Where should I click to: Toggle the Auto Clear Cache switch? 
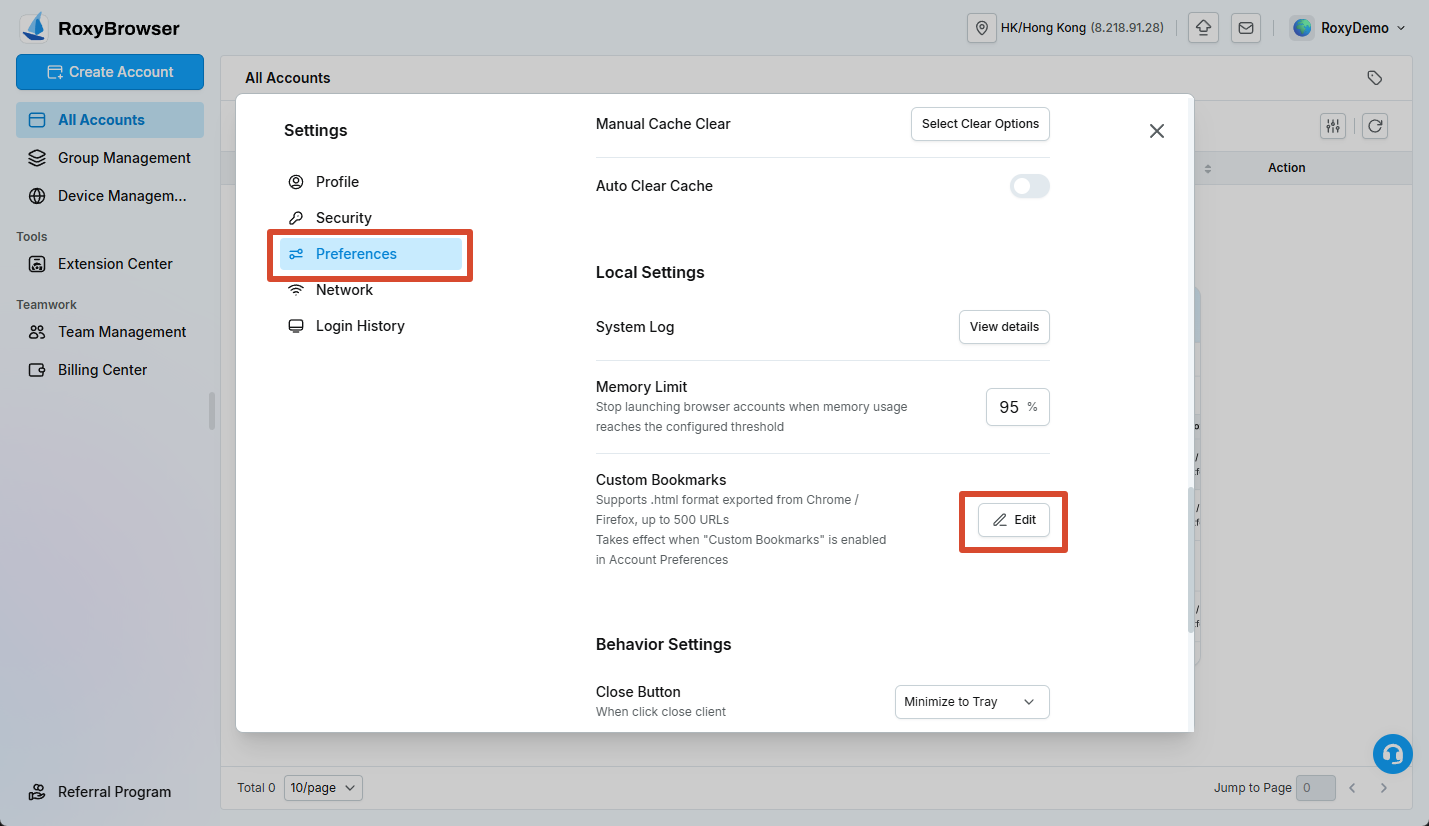pyautogui.click(x=1029, y=186)
